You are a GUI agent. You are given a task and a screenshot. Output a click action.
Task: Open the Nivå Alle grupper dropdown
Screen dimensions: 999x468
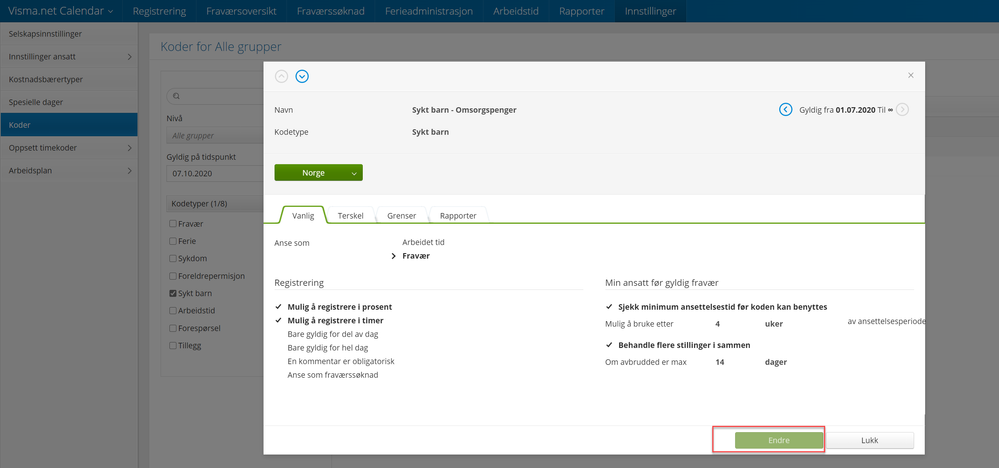point(215,136)
